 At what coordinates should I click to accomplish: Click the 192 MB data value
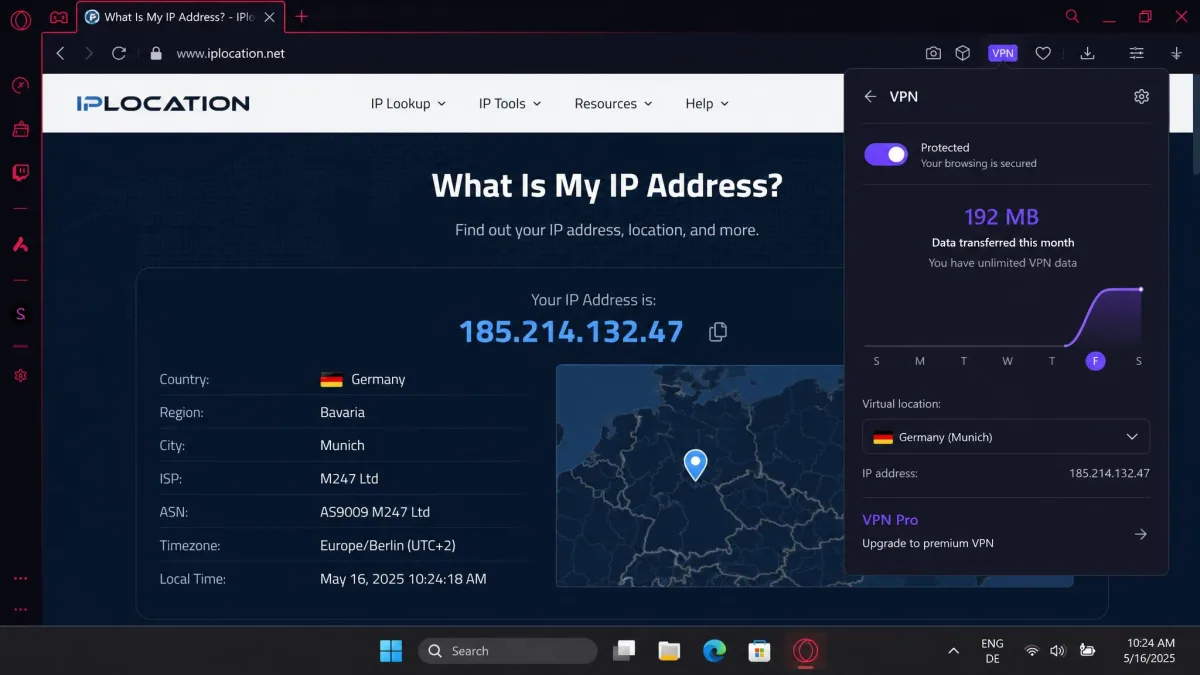click(x=1001, y=217)
